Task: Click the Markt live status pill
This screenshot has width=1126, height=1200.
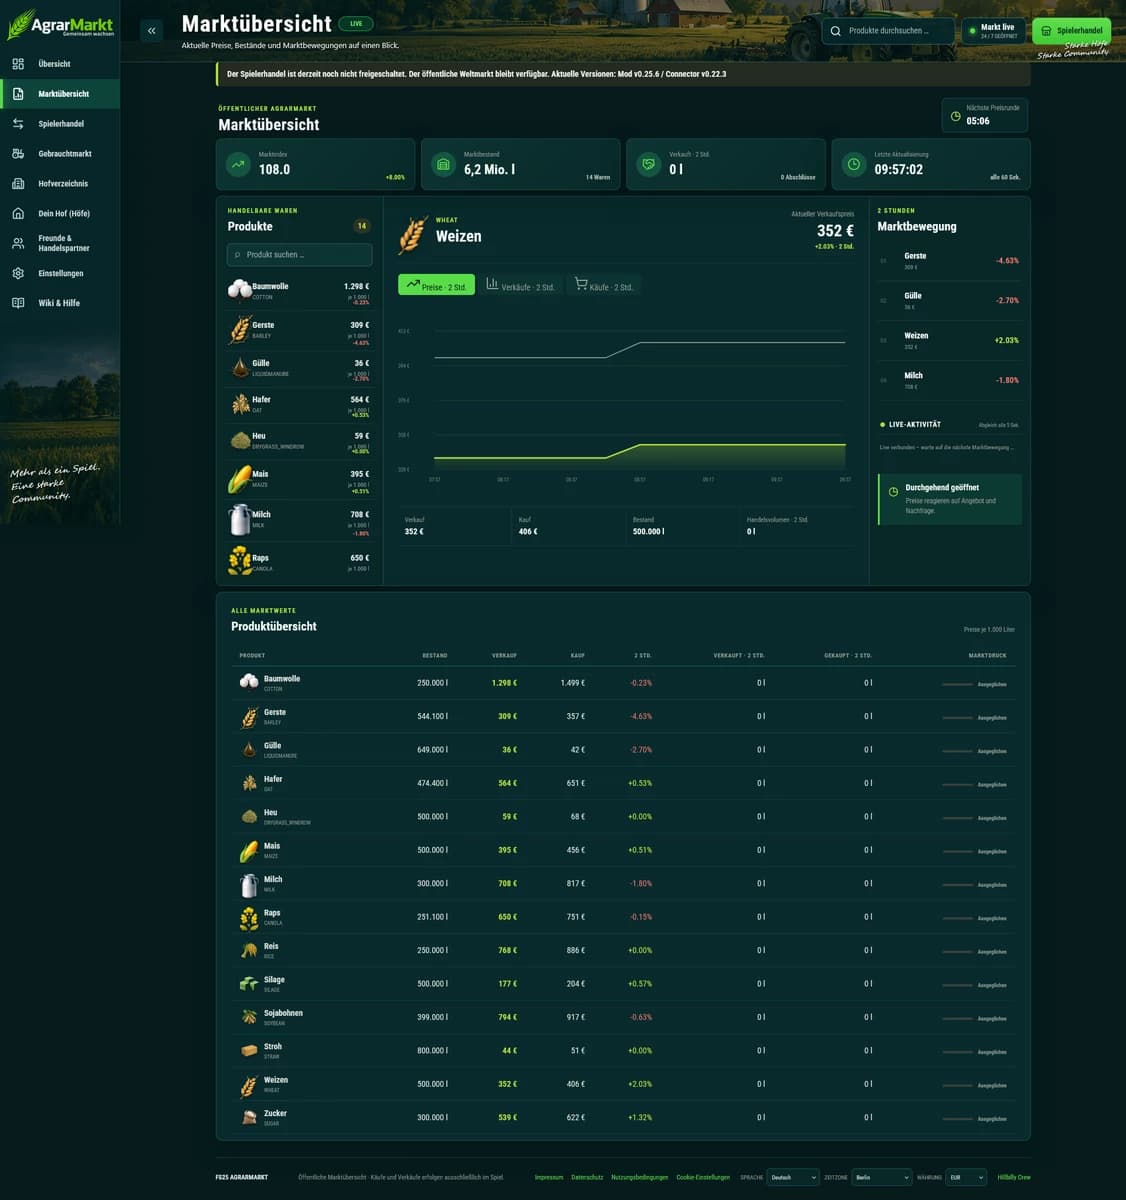Action: [993, 31]
